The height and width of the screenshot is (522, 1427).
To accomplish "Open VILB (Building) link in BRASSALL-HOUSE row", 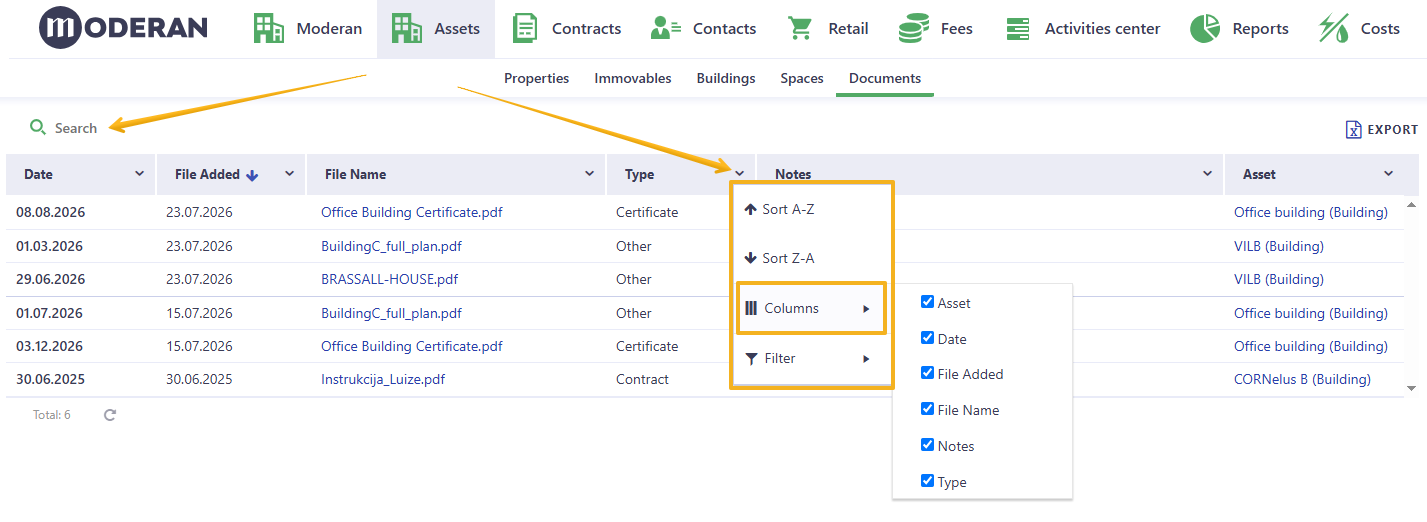I will pos(1279,279).
